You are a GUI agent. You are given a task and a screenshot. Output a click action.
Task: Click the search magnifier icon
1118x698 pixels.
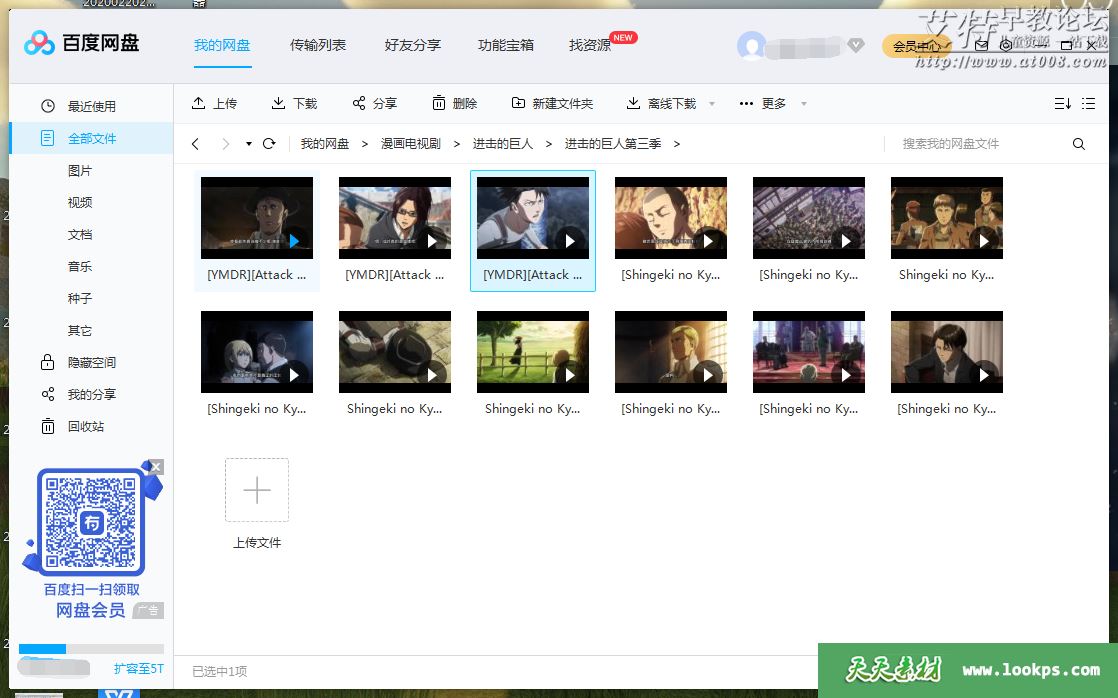tap(1078, 144)
